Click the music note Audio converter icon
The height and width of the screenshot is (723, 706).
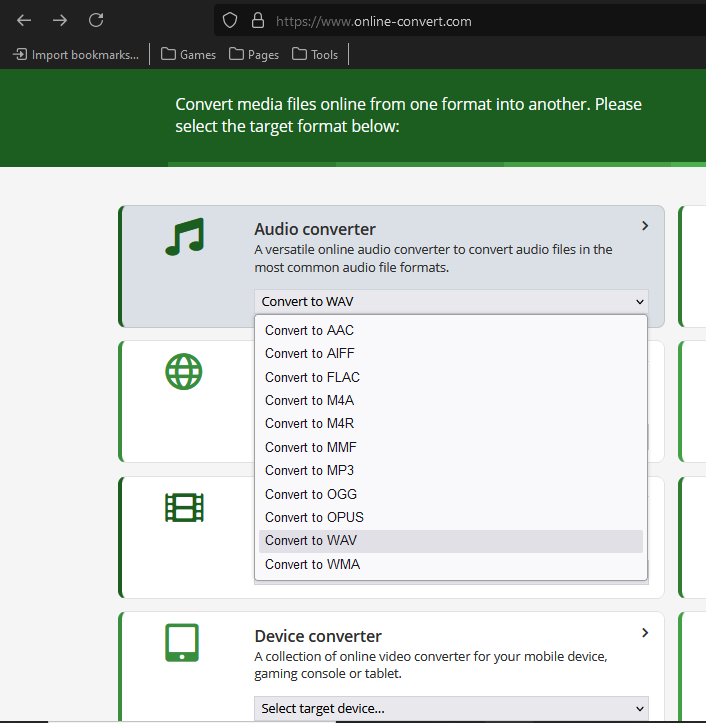[184, 237]
